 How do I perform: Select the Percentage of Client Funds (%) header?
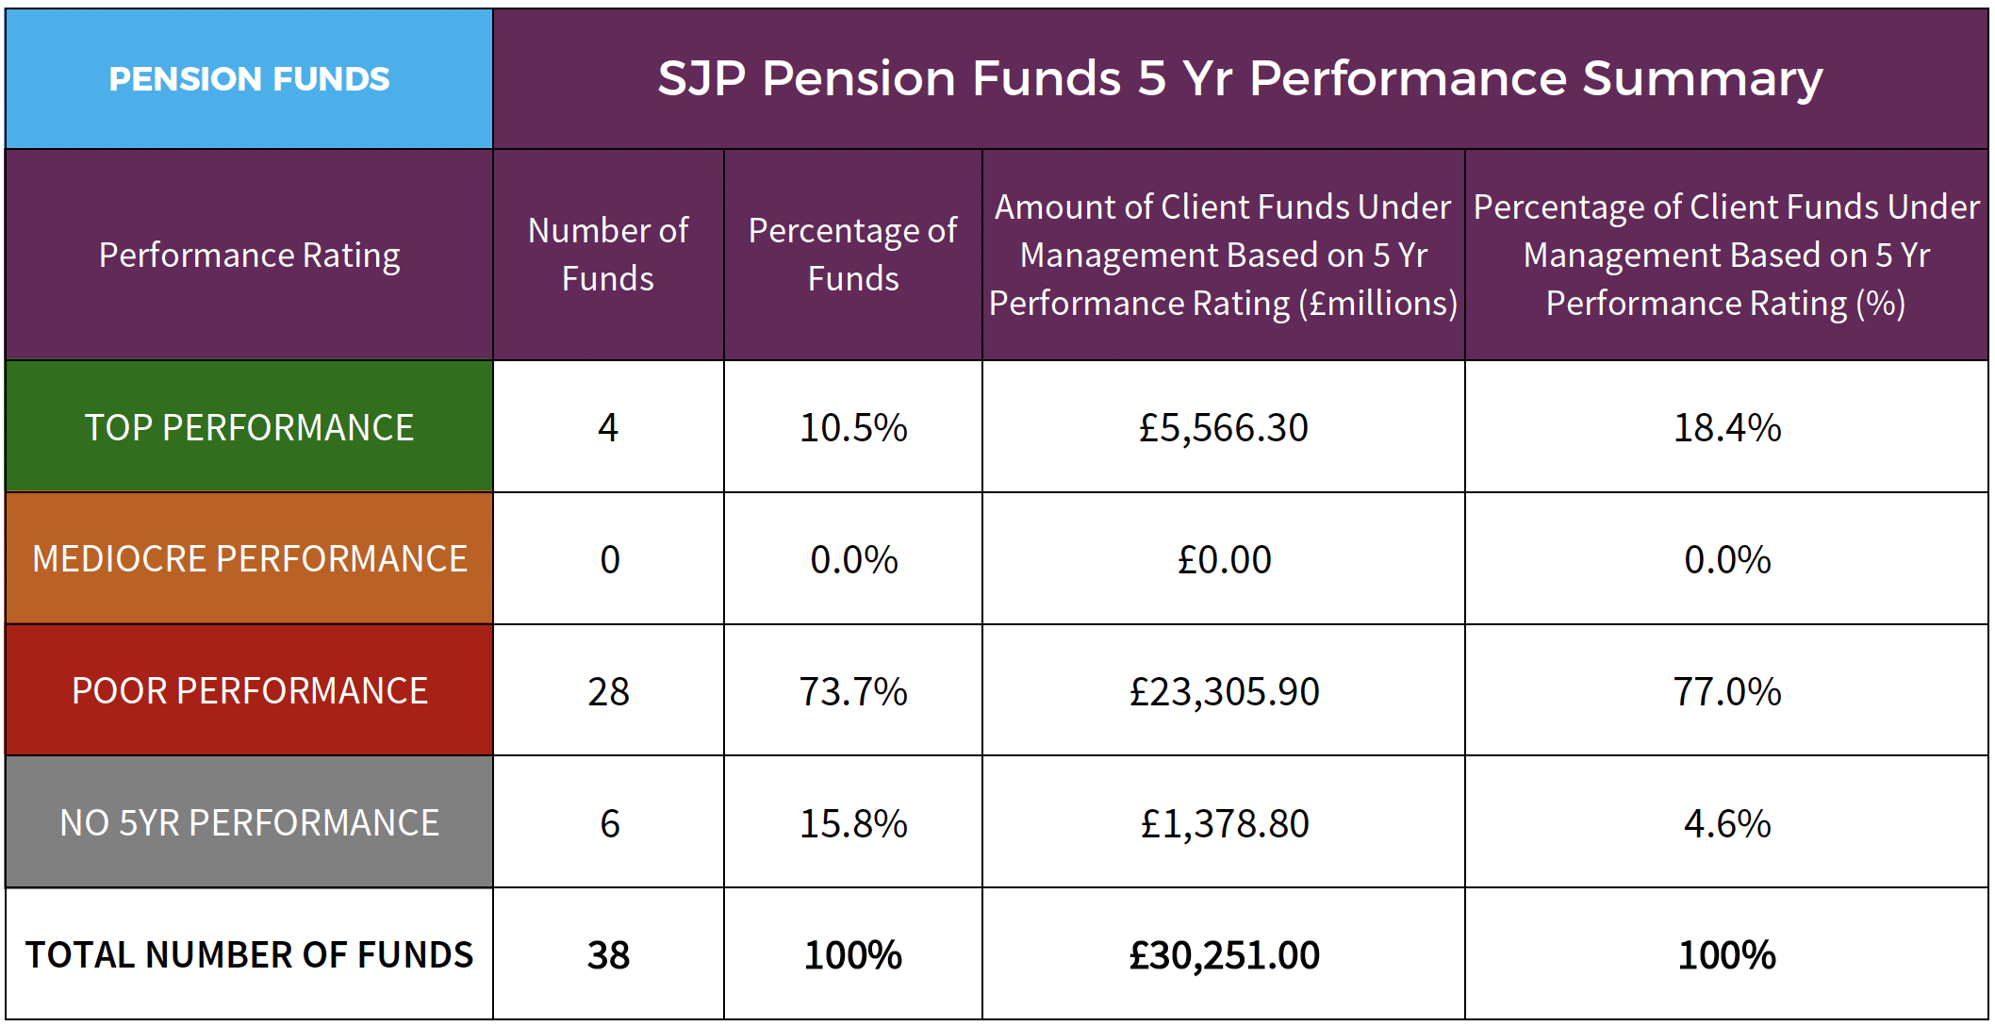pyautogui.click(x=1726, y=255)
